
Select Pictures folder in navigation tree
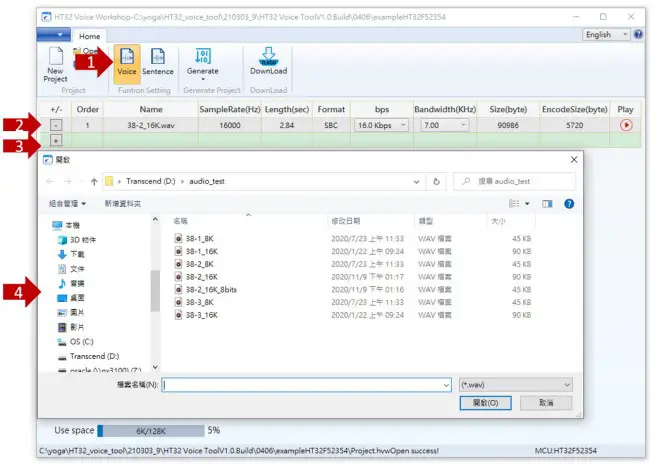coord(71,313)
